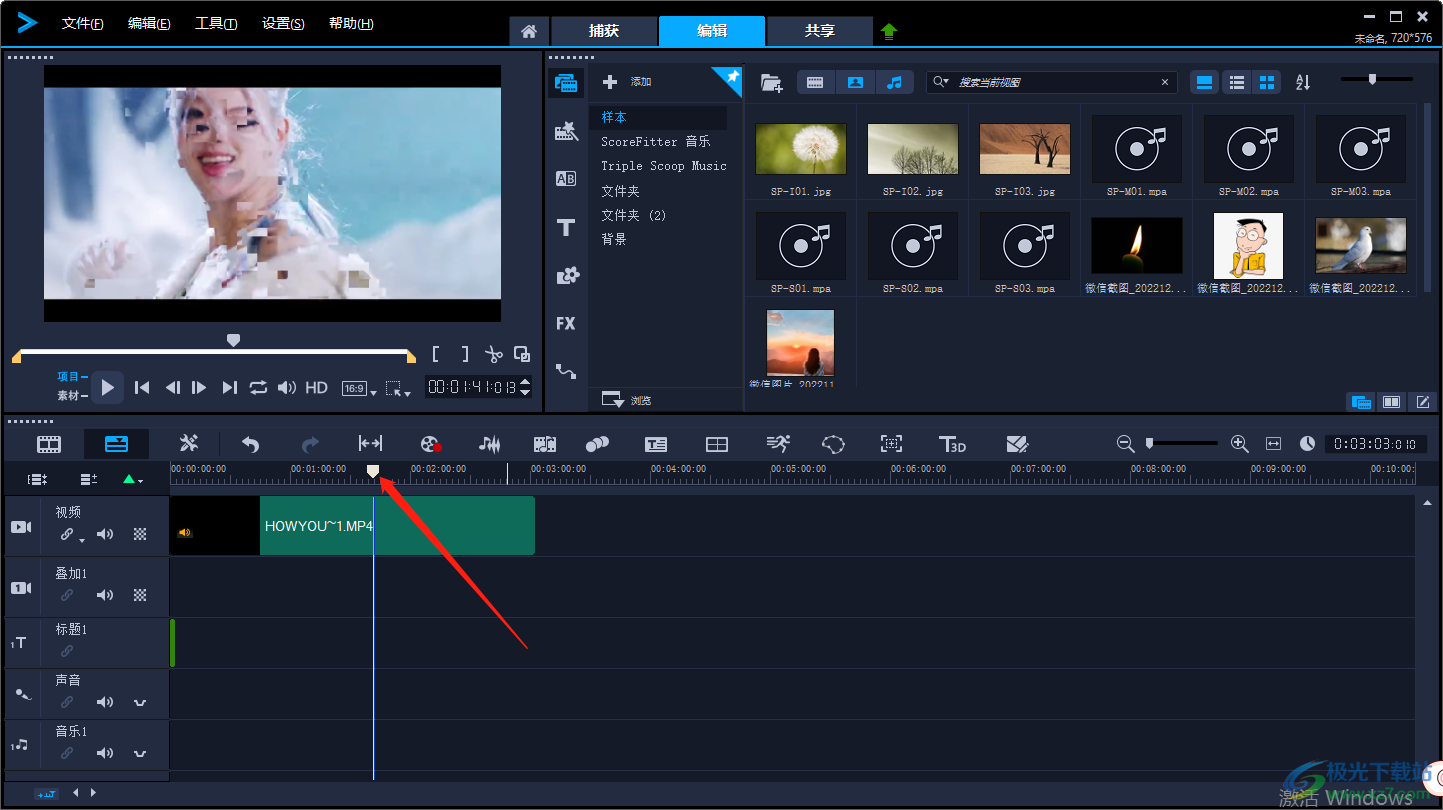Click the slip/stretch tool icon
The height and width of the screenshot is (810, 1443).
[370, 444]
